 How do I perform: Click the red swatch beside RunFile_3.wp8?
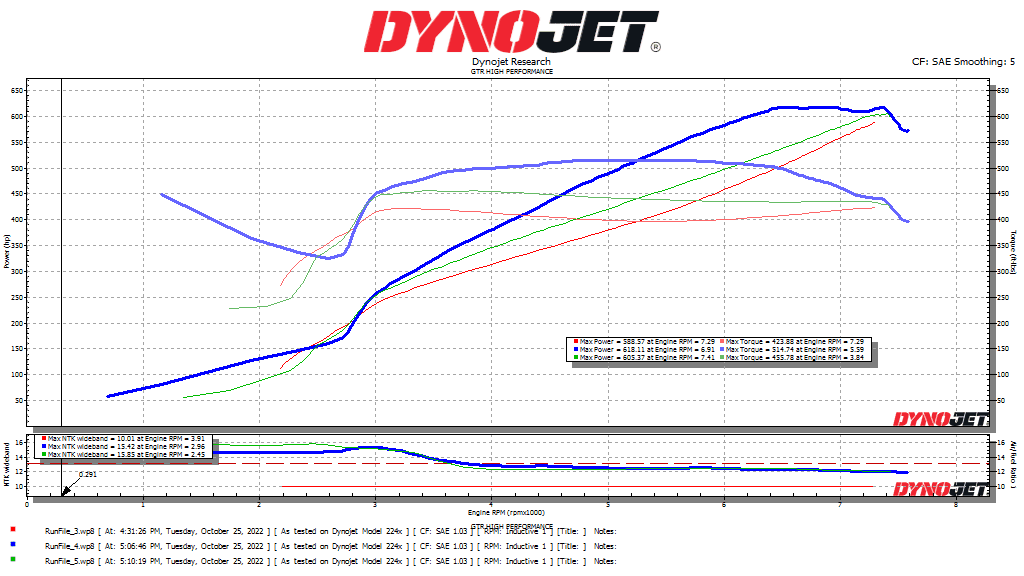click(13, 529)
